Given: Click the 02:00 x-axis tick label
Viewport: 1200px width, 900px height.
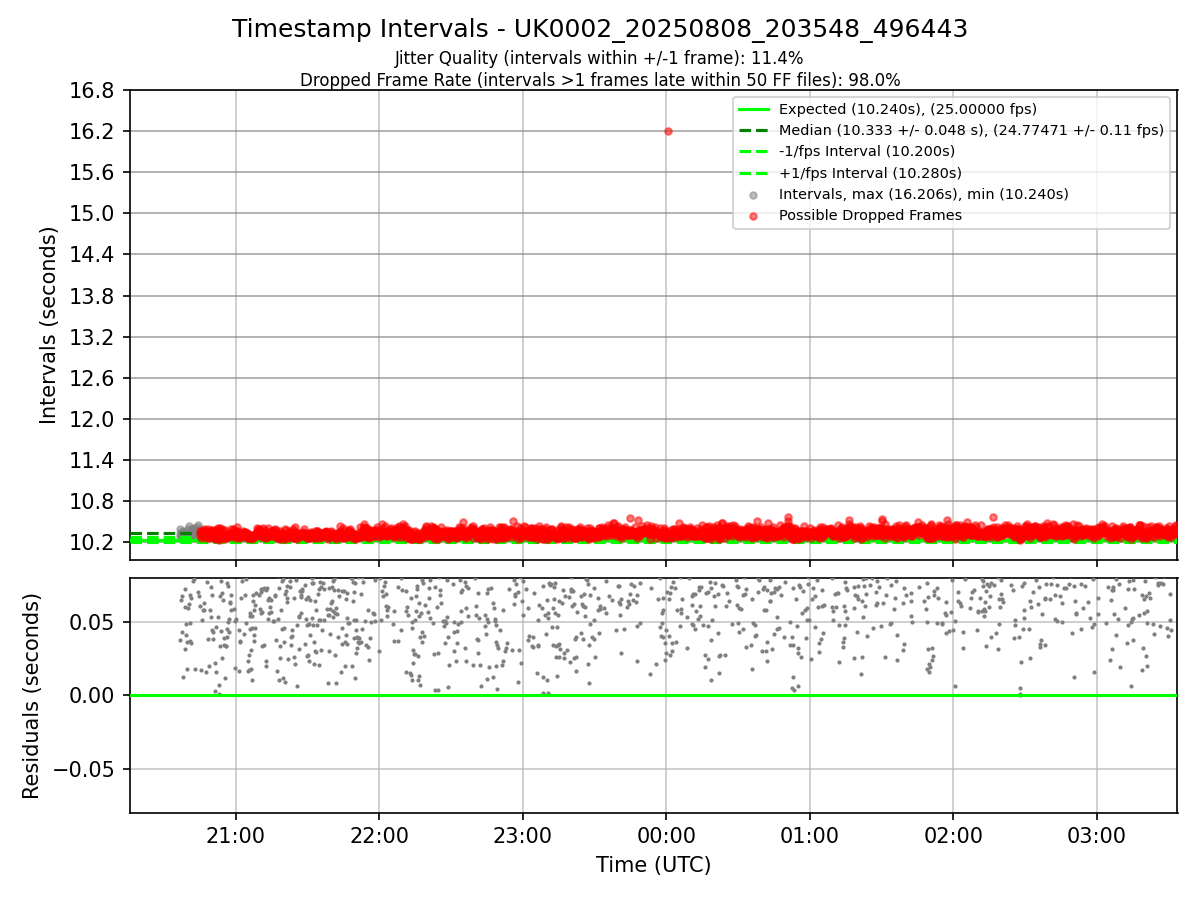Looking at the screenshot, I should point(953,834).
